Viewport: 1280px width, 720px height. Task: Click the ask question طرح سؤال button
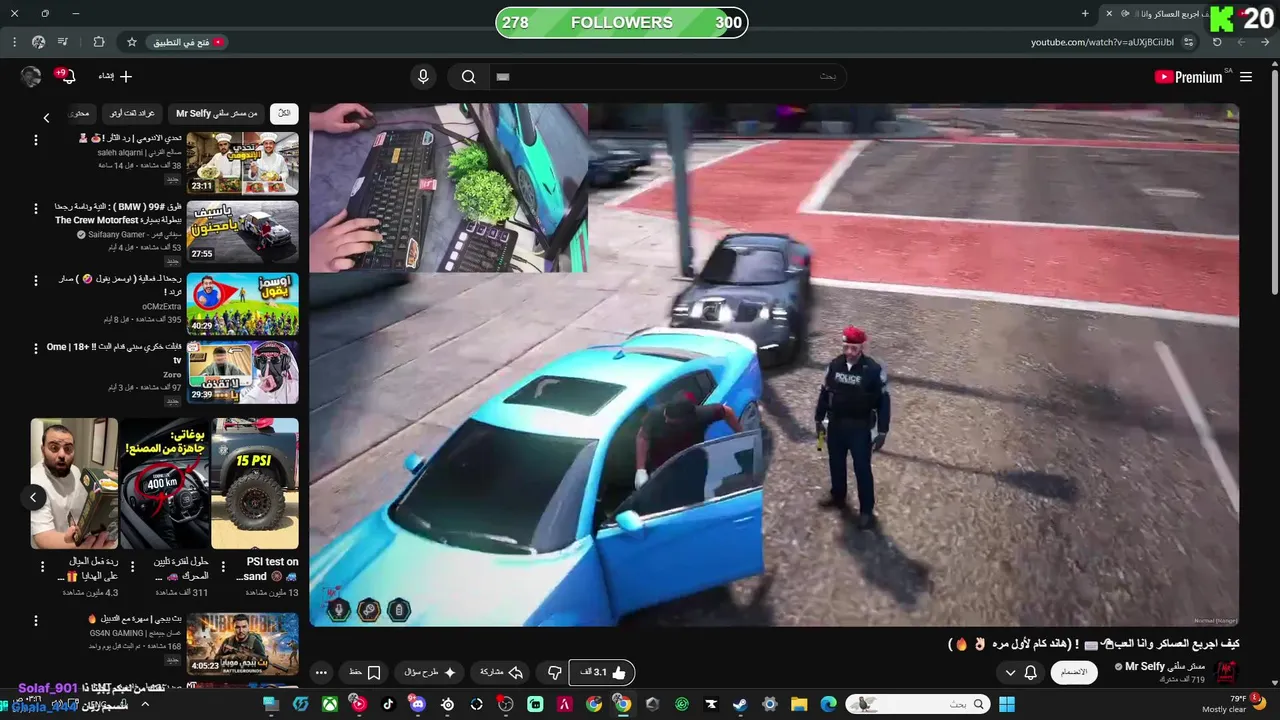(430, 673)
